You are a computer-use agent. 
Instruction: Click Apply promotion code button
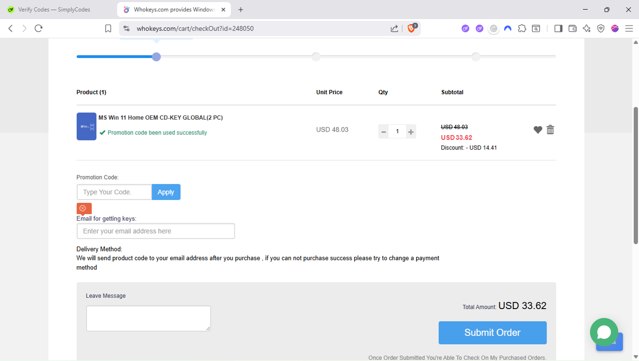[166, 192]
